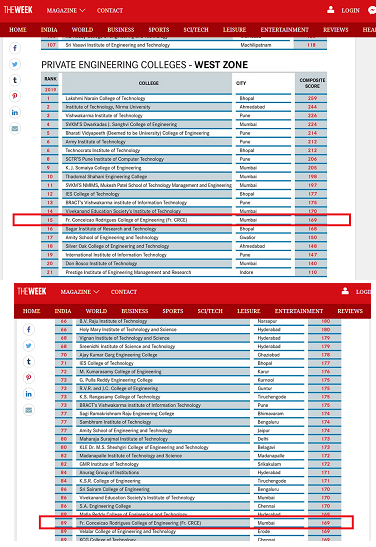Viewport: 376px width, 547px height.
Task: Click The Week logo in top header
Action: 18,10
